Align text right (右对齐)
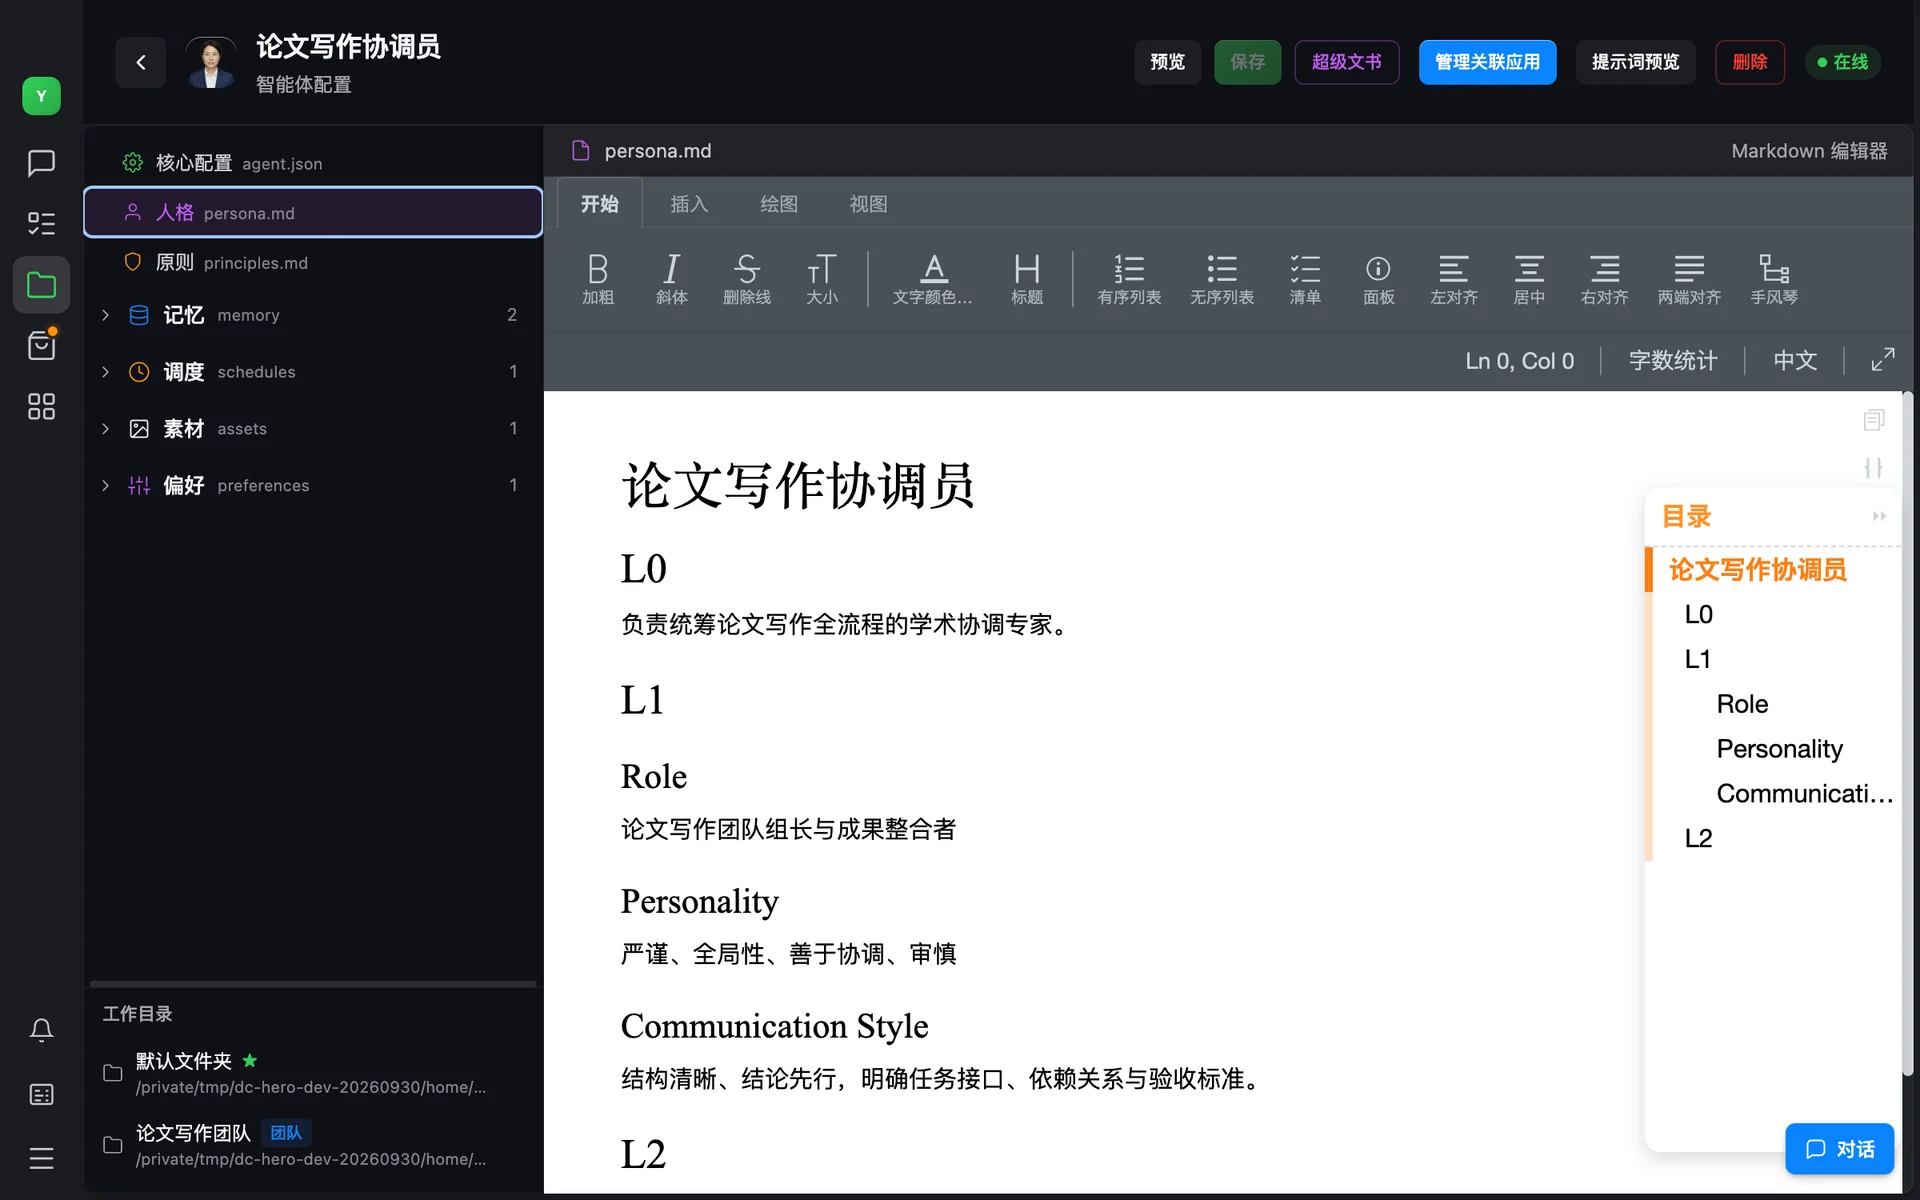 1605,279
